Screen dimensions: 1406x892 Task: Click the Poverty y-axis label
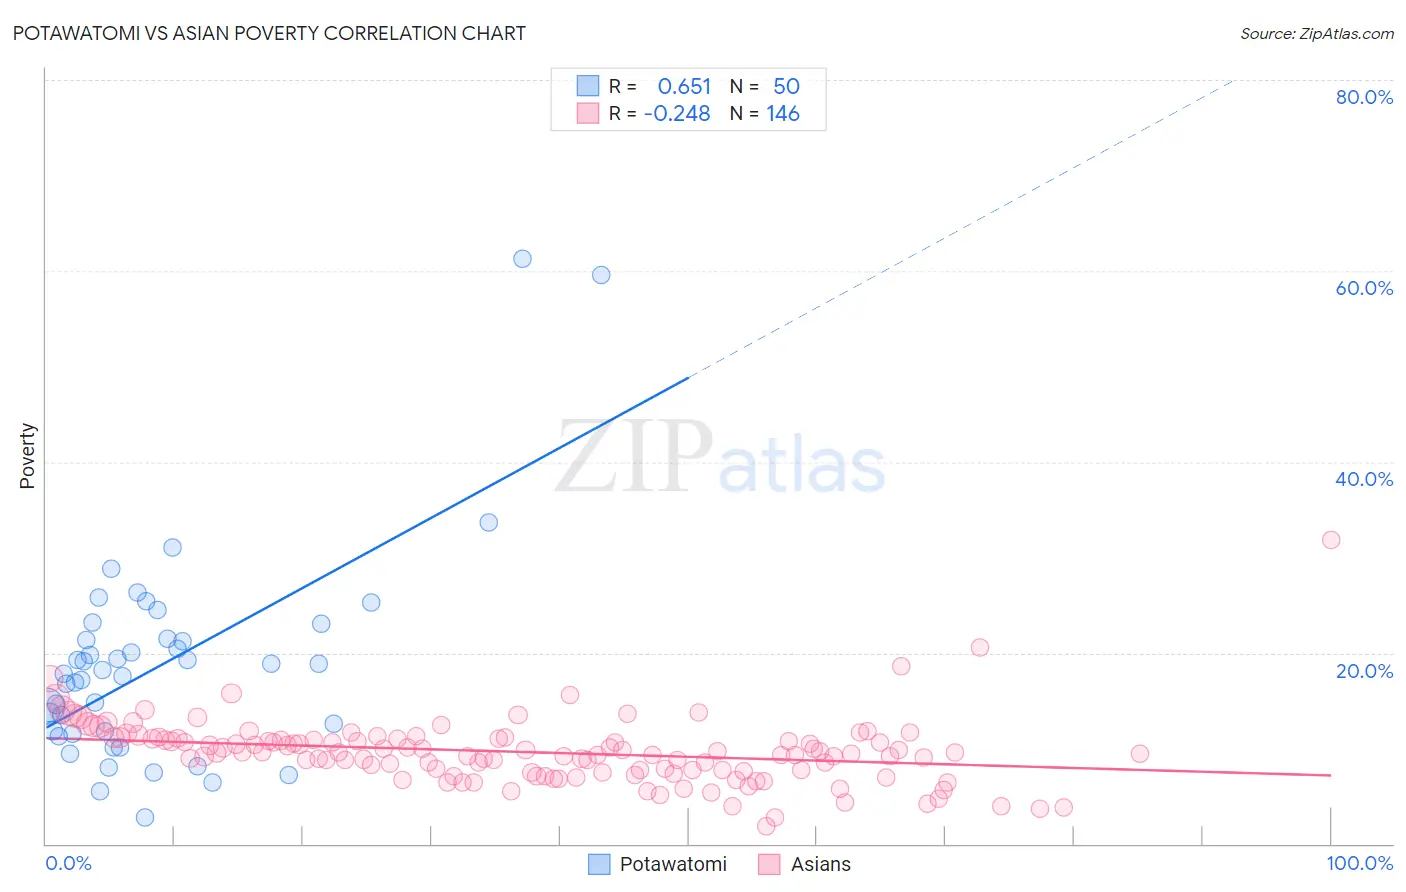27,456
